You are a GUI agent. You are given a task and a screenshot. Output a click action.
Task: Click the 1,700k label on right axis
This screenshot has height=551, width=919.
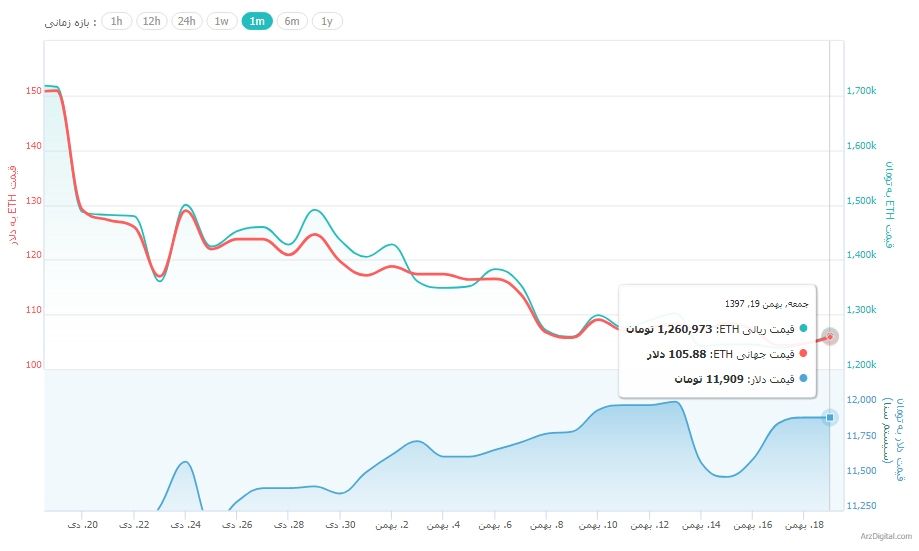(x=862, y=91)
